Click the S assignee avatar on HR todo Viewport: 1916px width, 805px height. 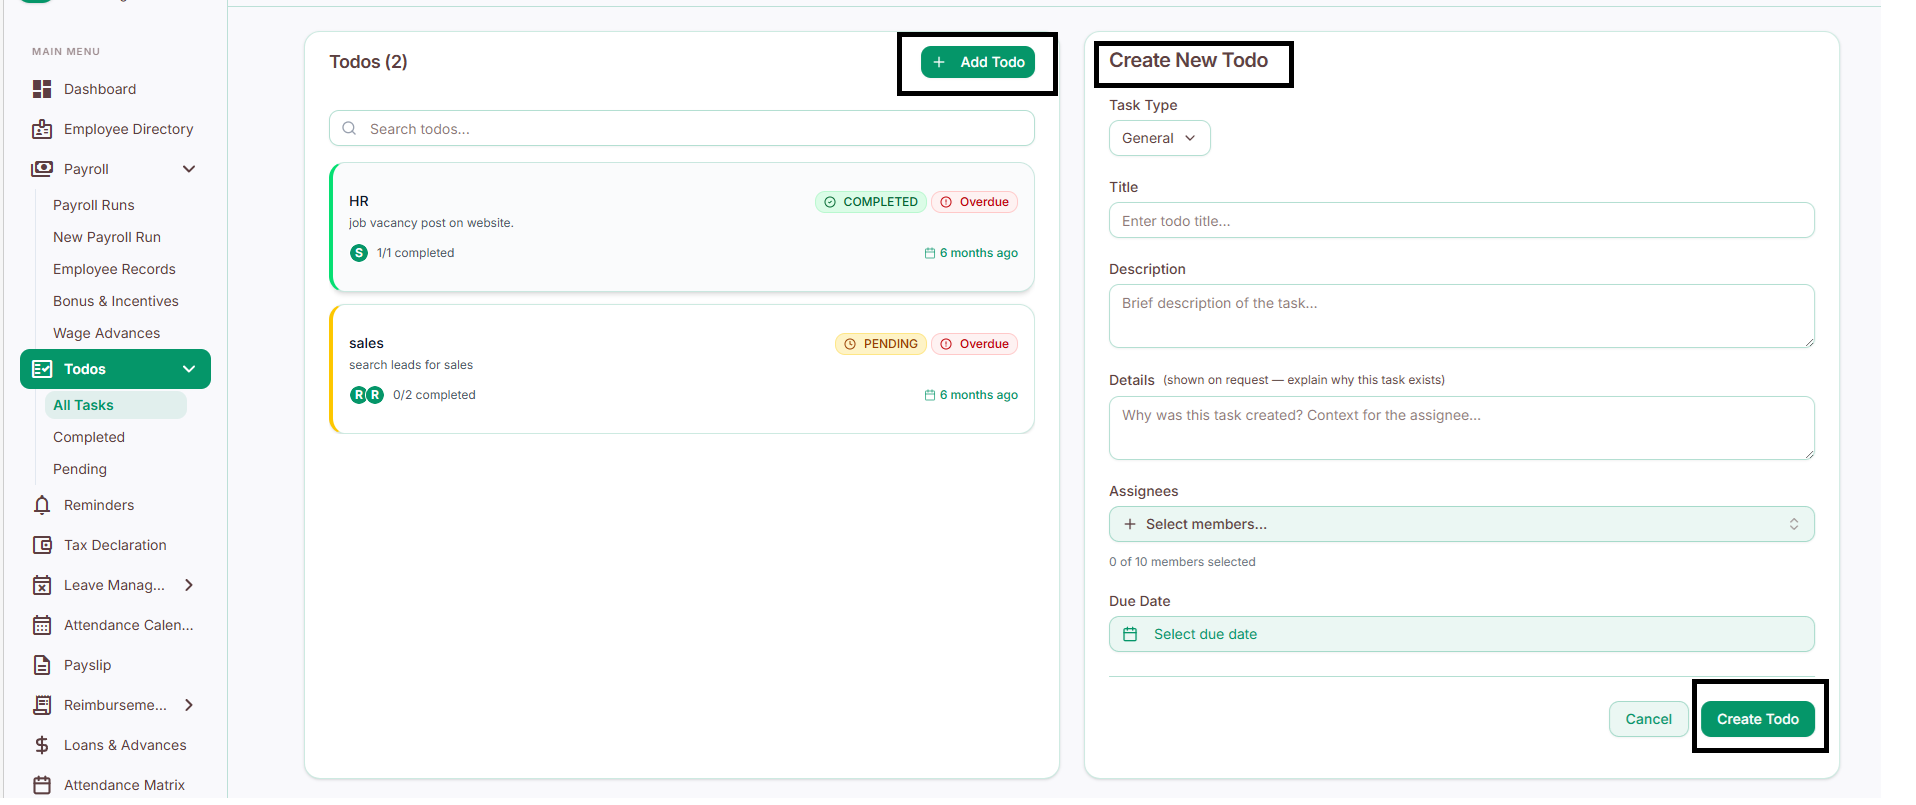pos(359,253)
